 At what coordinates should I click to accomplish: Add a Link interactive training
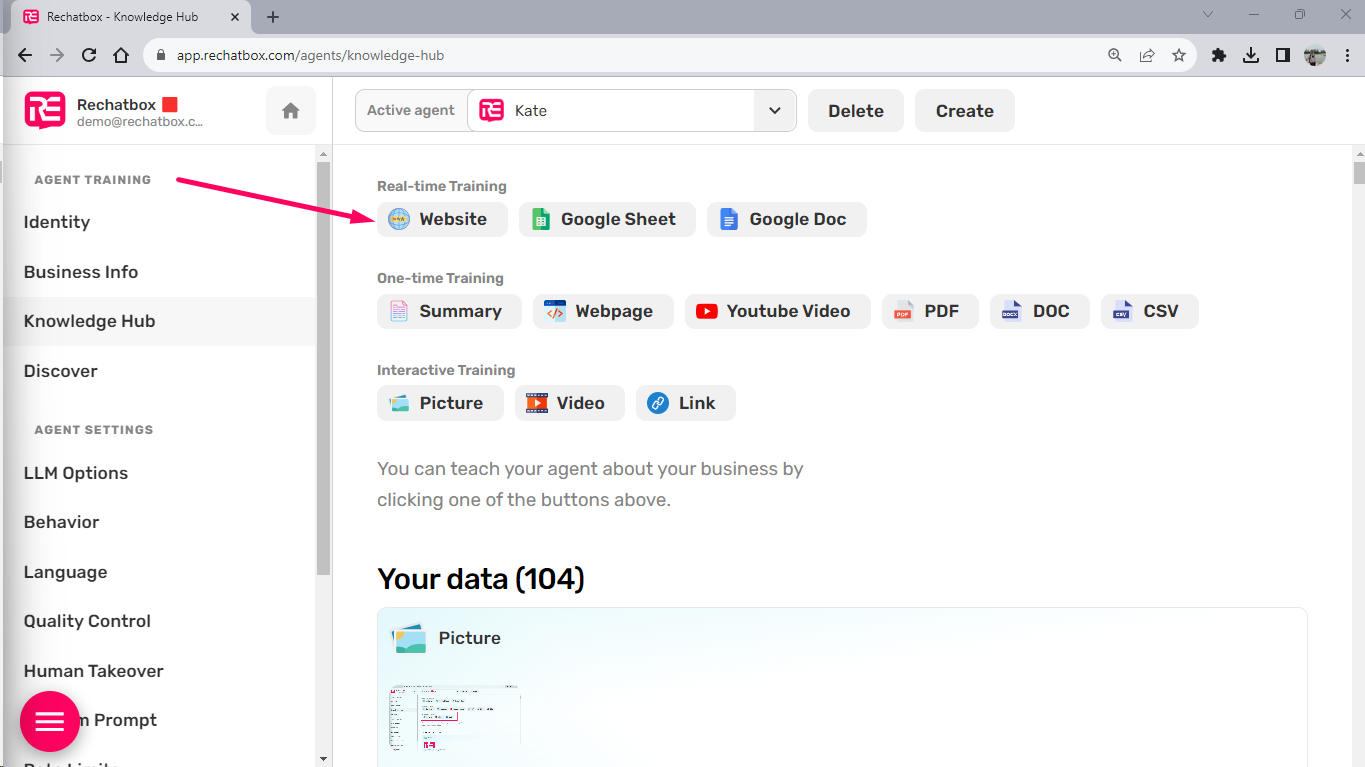pyautogui.click(x=686, y=403)
